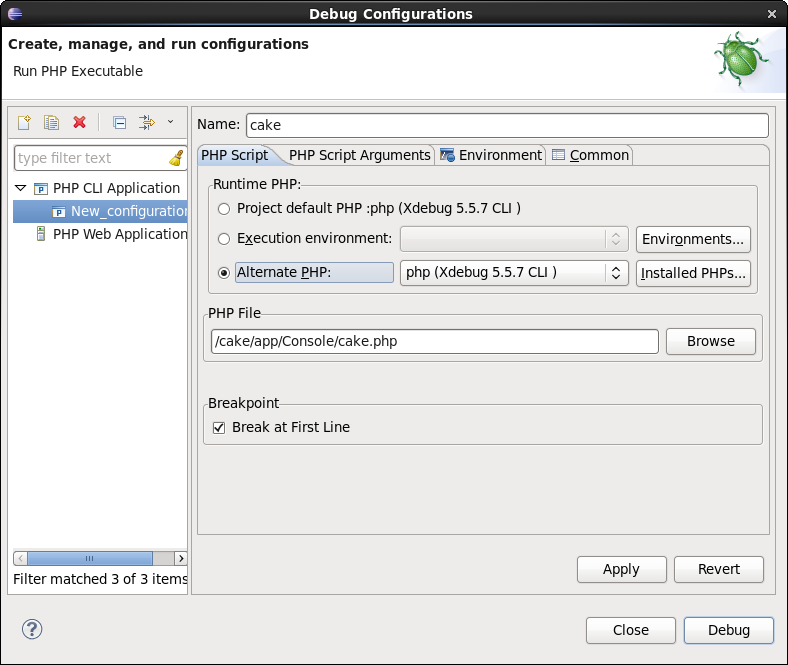The width and height of the screenshot is (788, 665).
Task: Open help question mark icon
Action: coord(32,629)
